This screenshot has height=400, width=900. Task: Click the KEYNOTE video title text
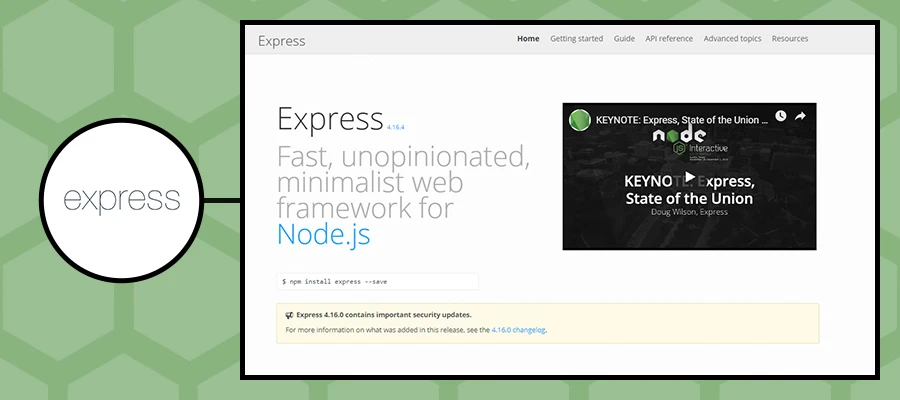point(680,120)
